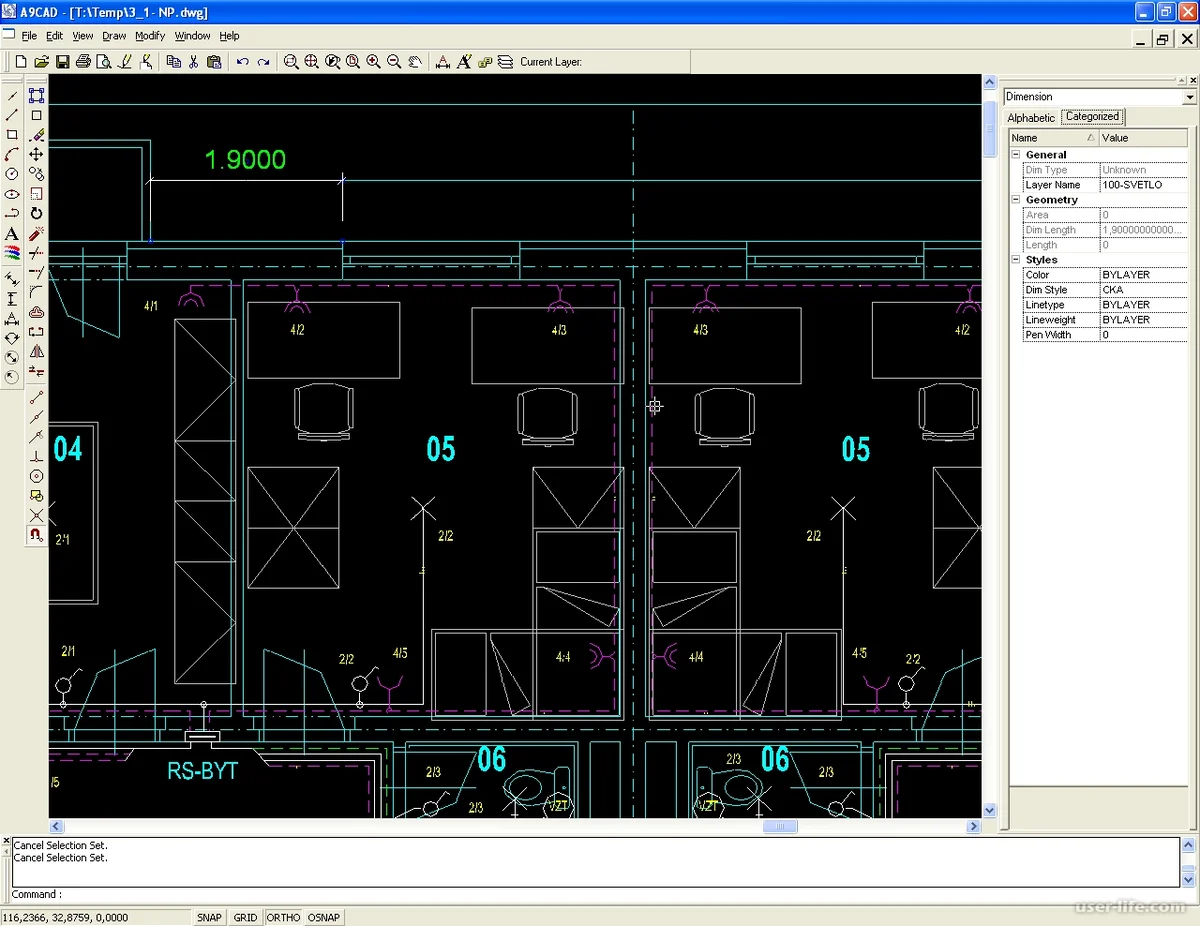Image resolution: width=1200 pixels, height=926 pixels.
Task: Collapse the General properties category
Action: 1016,155
